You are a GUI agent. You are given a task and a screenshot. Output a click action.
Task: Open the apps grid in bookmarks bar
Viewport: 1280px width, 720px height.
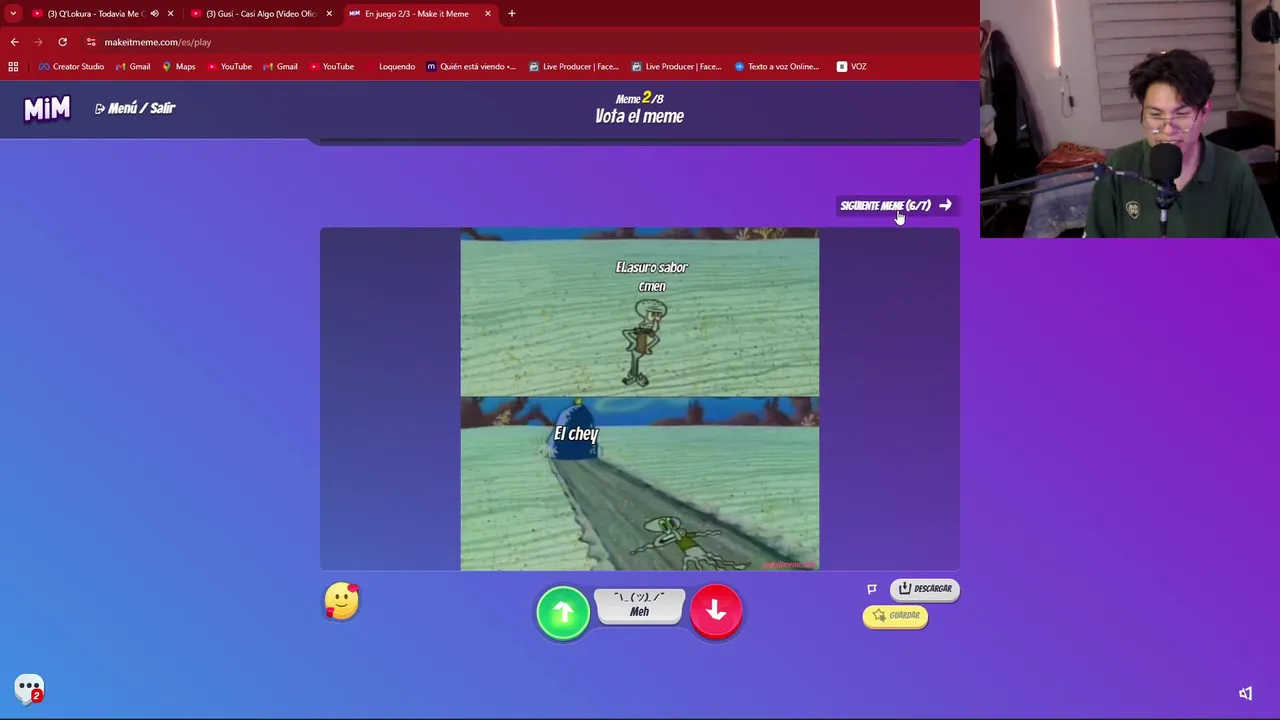coord(13,67)
